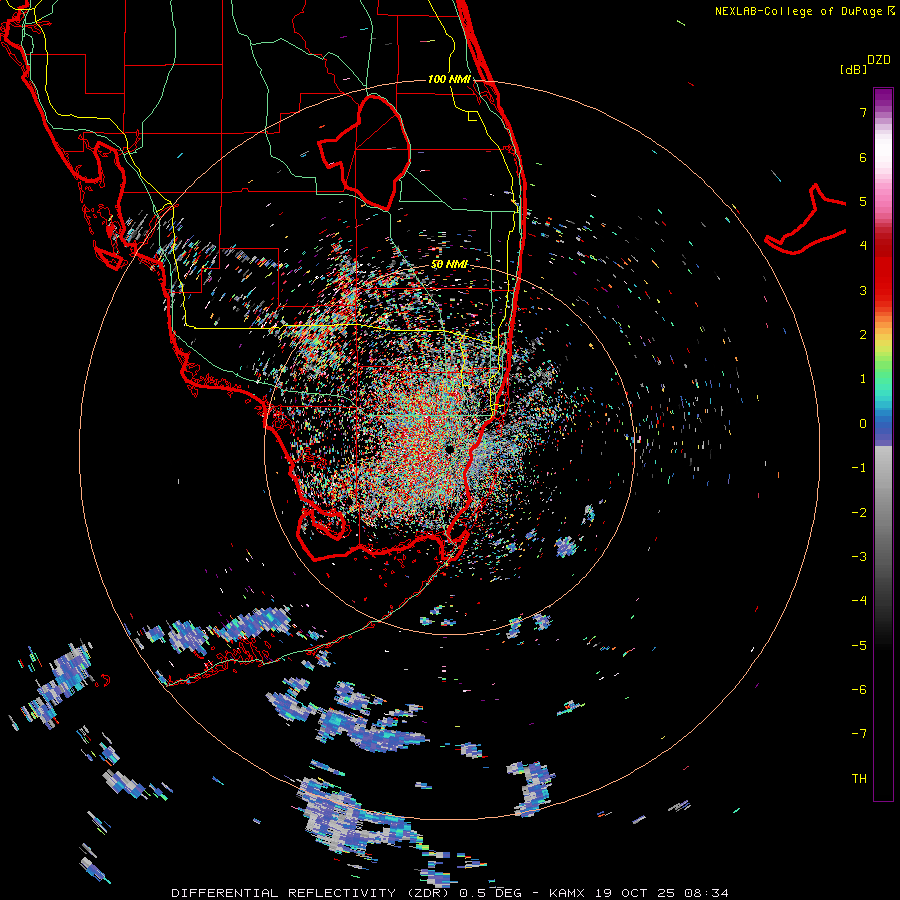Click the 6 value on the color scale
Screen dimensions: 900x900
863,157
